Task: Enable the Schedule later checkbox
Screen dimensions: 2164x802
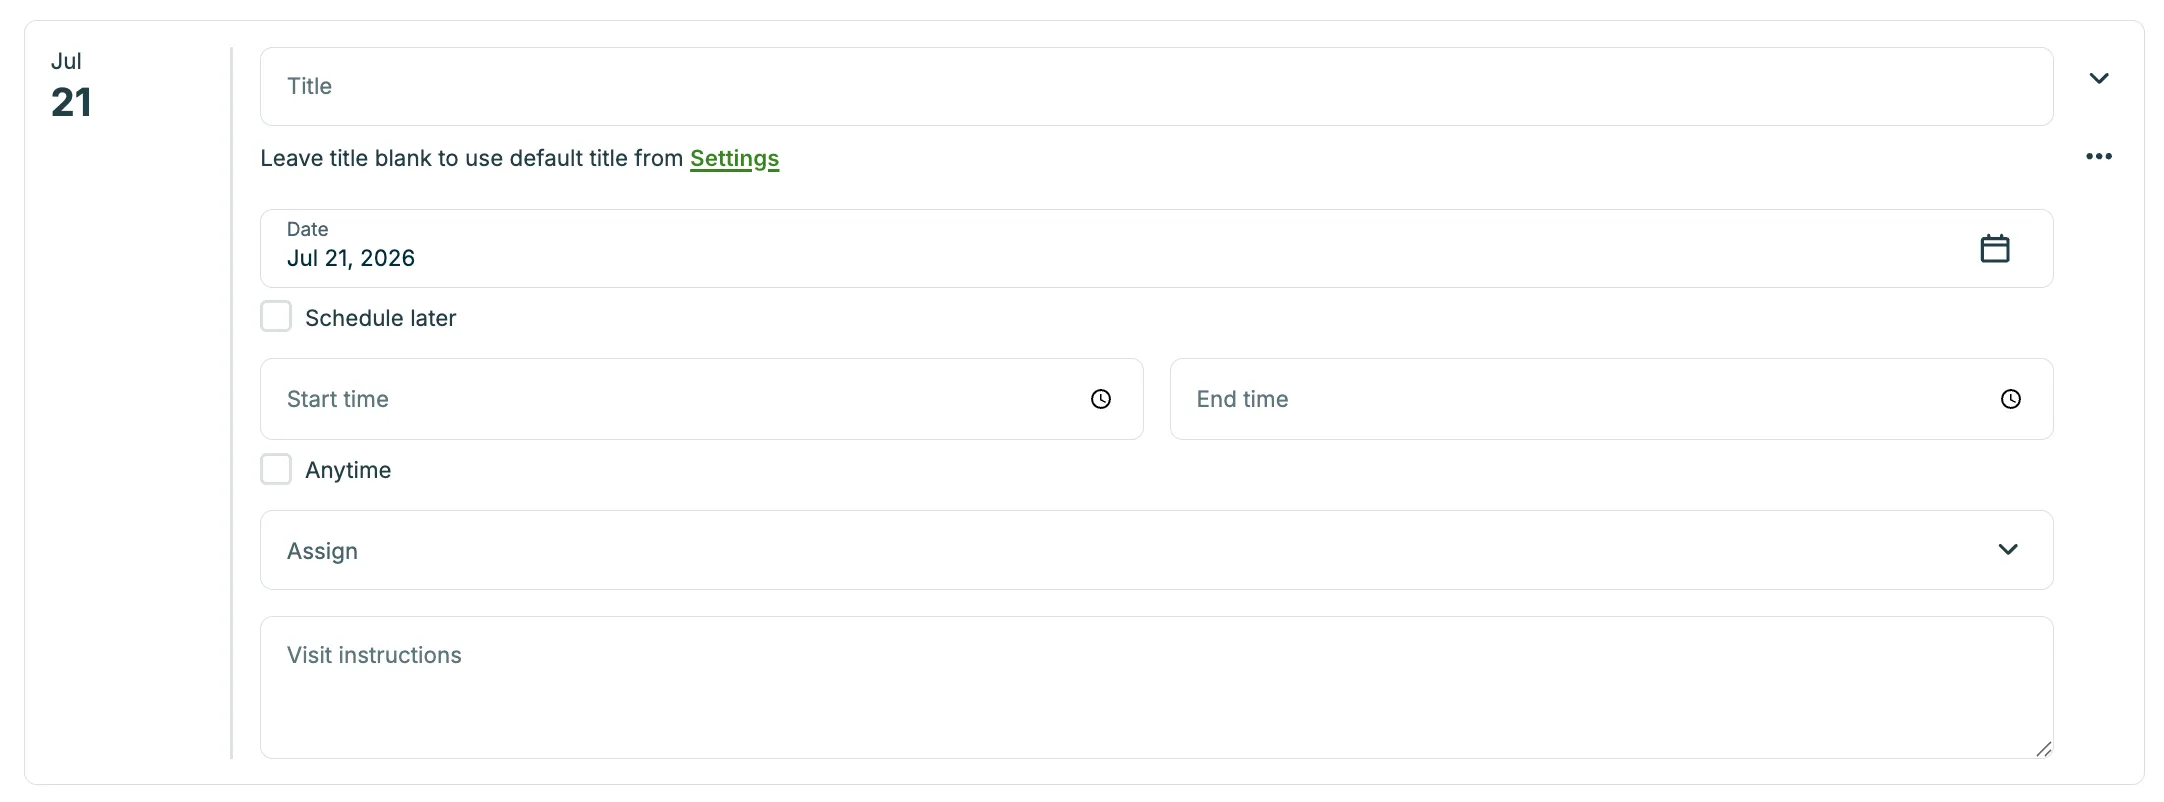Action: pos(276,317)
